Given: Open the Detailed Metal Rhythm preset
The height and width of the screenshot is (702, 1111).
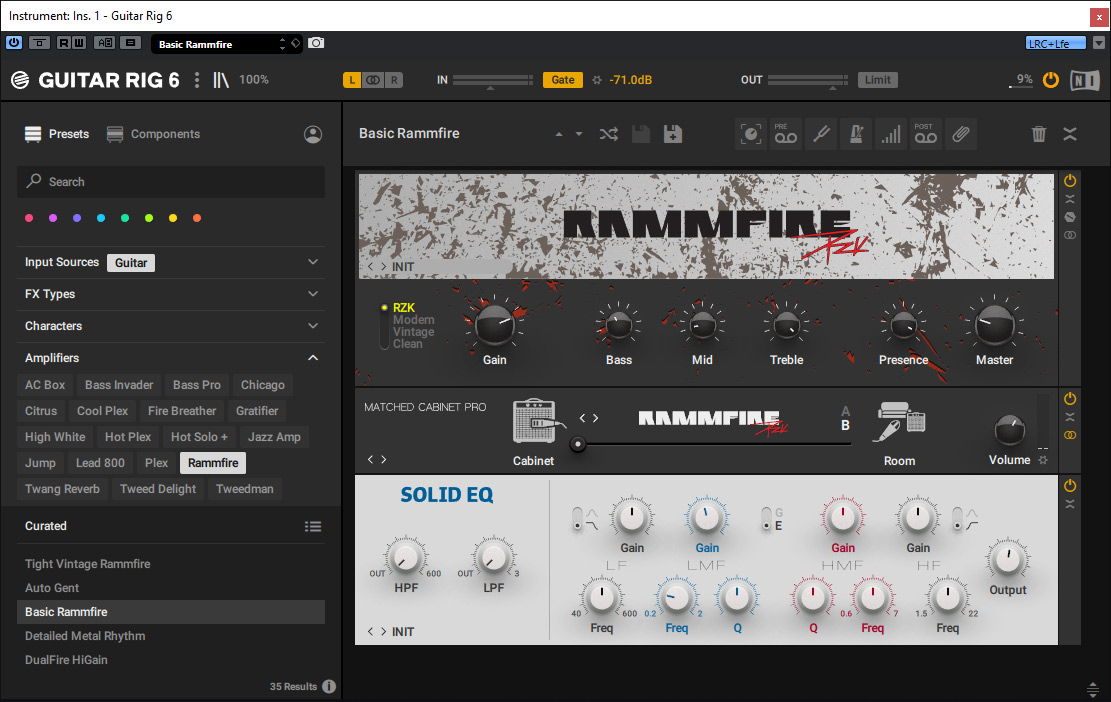Looking at the screenshot, I should pyautogui.click(x=85, y=636).
